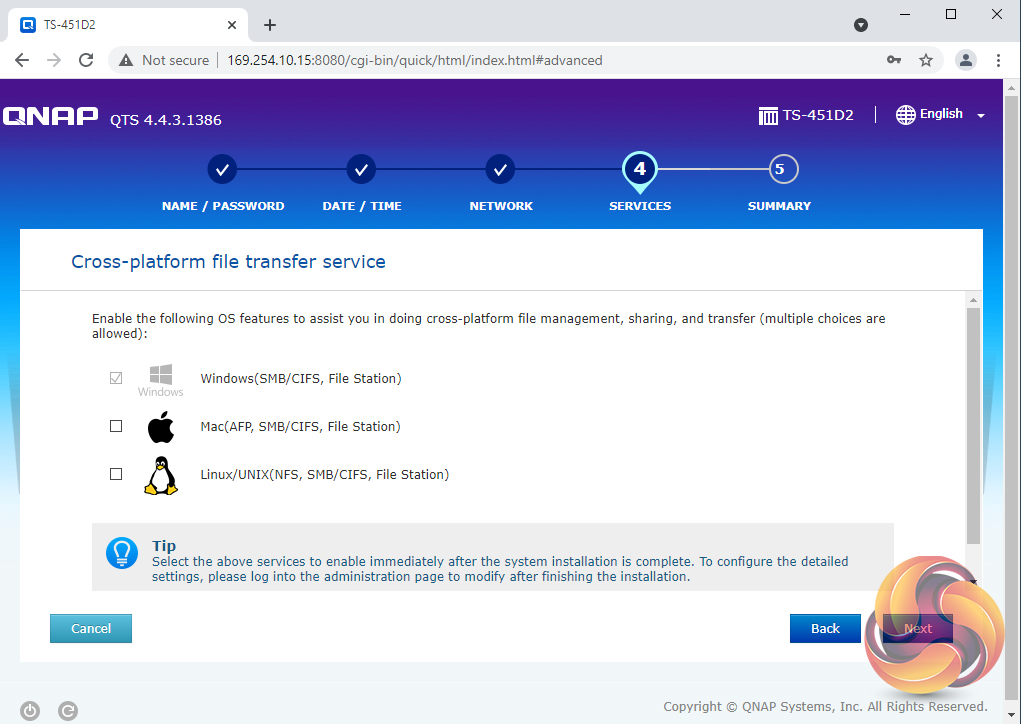This screenshot has height=725, width=1022.
Task: Open the saved password key icon
Action: pos(894,60)
